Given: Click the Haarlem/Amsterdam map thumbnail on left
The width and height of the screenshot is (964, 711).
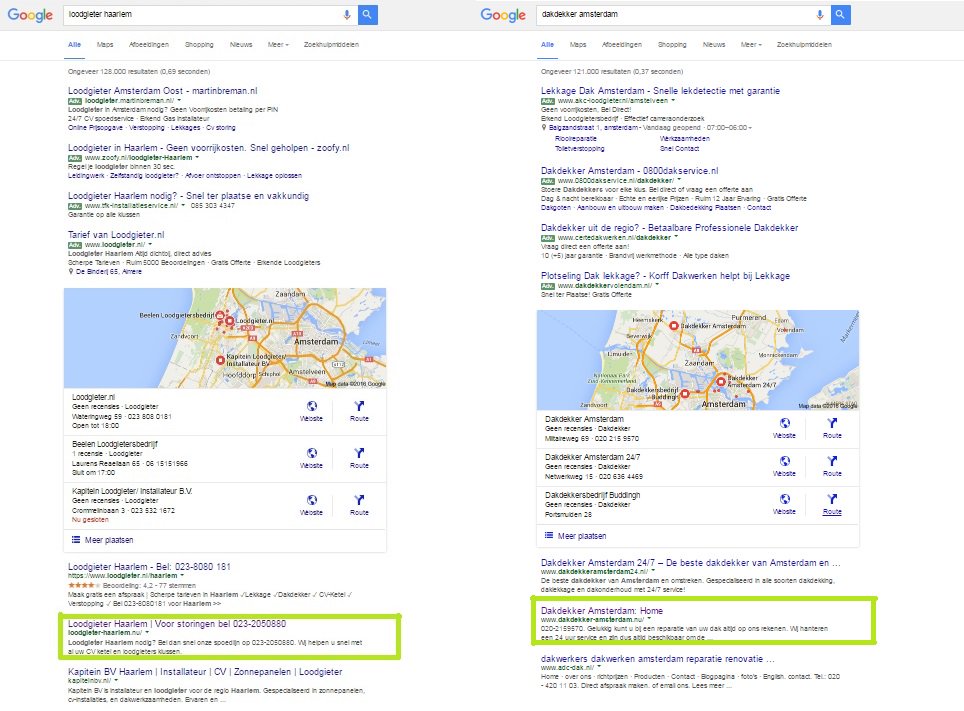Looking at the screenshot, I should coord(225,338).
